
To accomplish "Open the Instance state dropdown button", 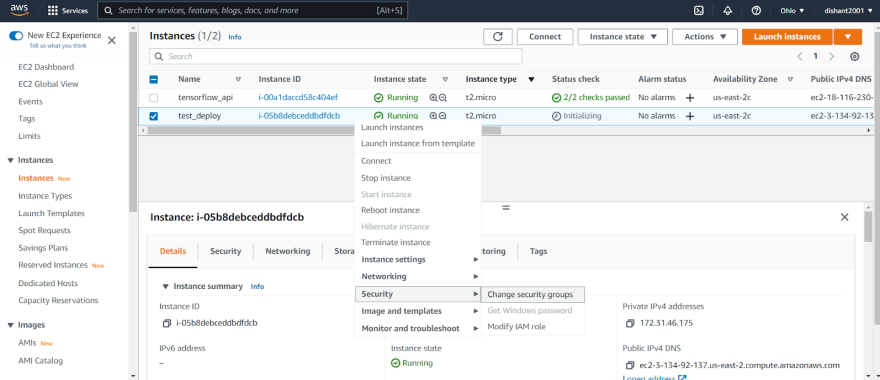I will (622, 36).
